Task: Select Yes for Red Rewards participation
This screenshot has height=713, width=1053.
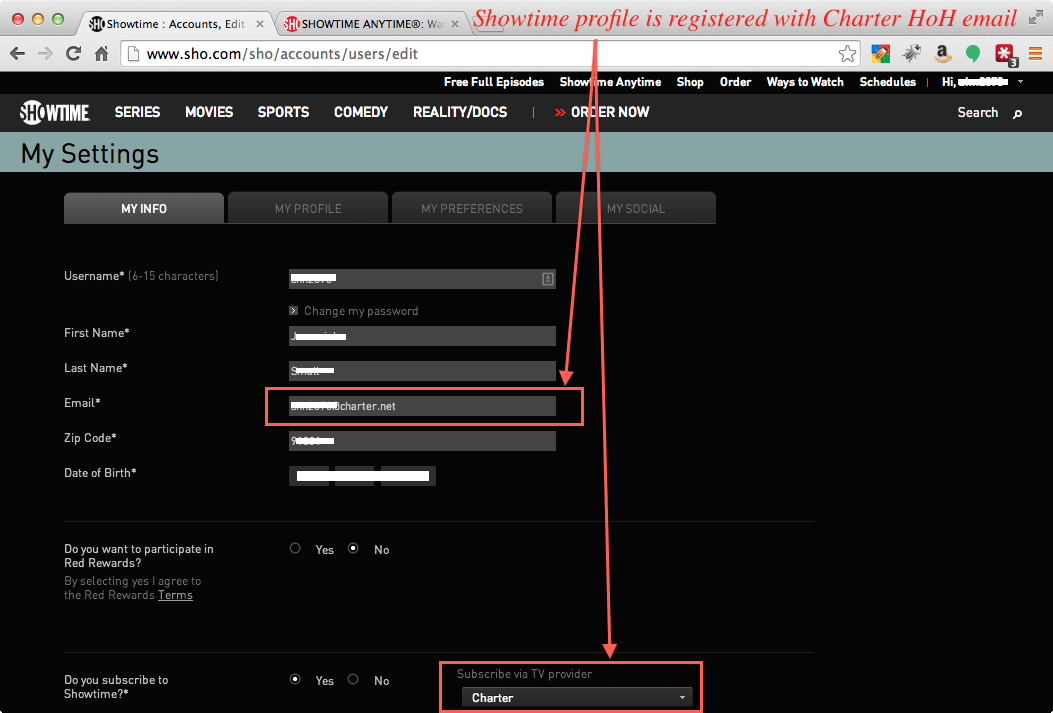Action: [x=295, y=549]
